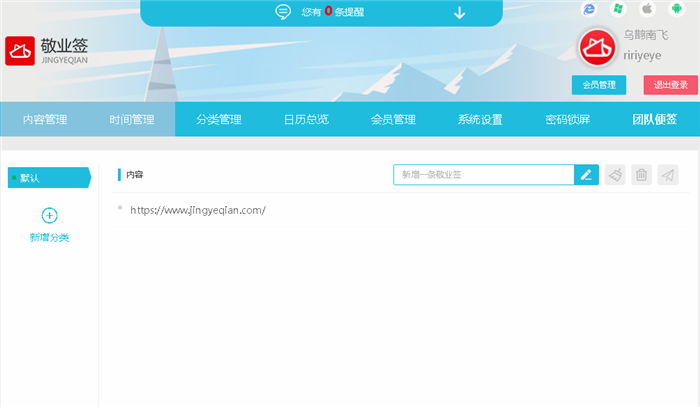
Task: Open the 会员管理 navigation tab
Action: pyautogui.click(x=393, y=119)
